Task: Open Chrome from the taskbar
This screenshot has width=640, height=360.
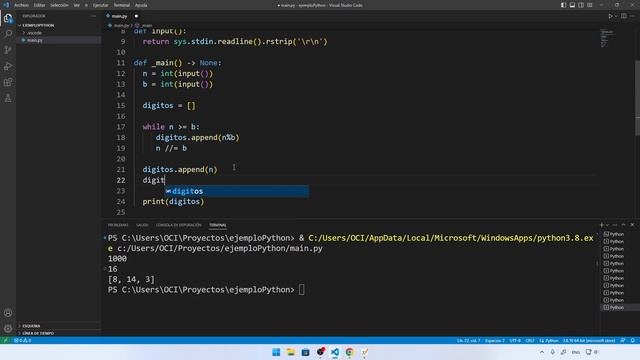Action: coord(349,352)
